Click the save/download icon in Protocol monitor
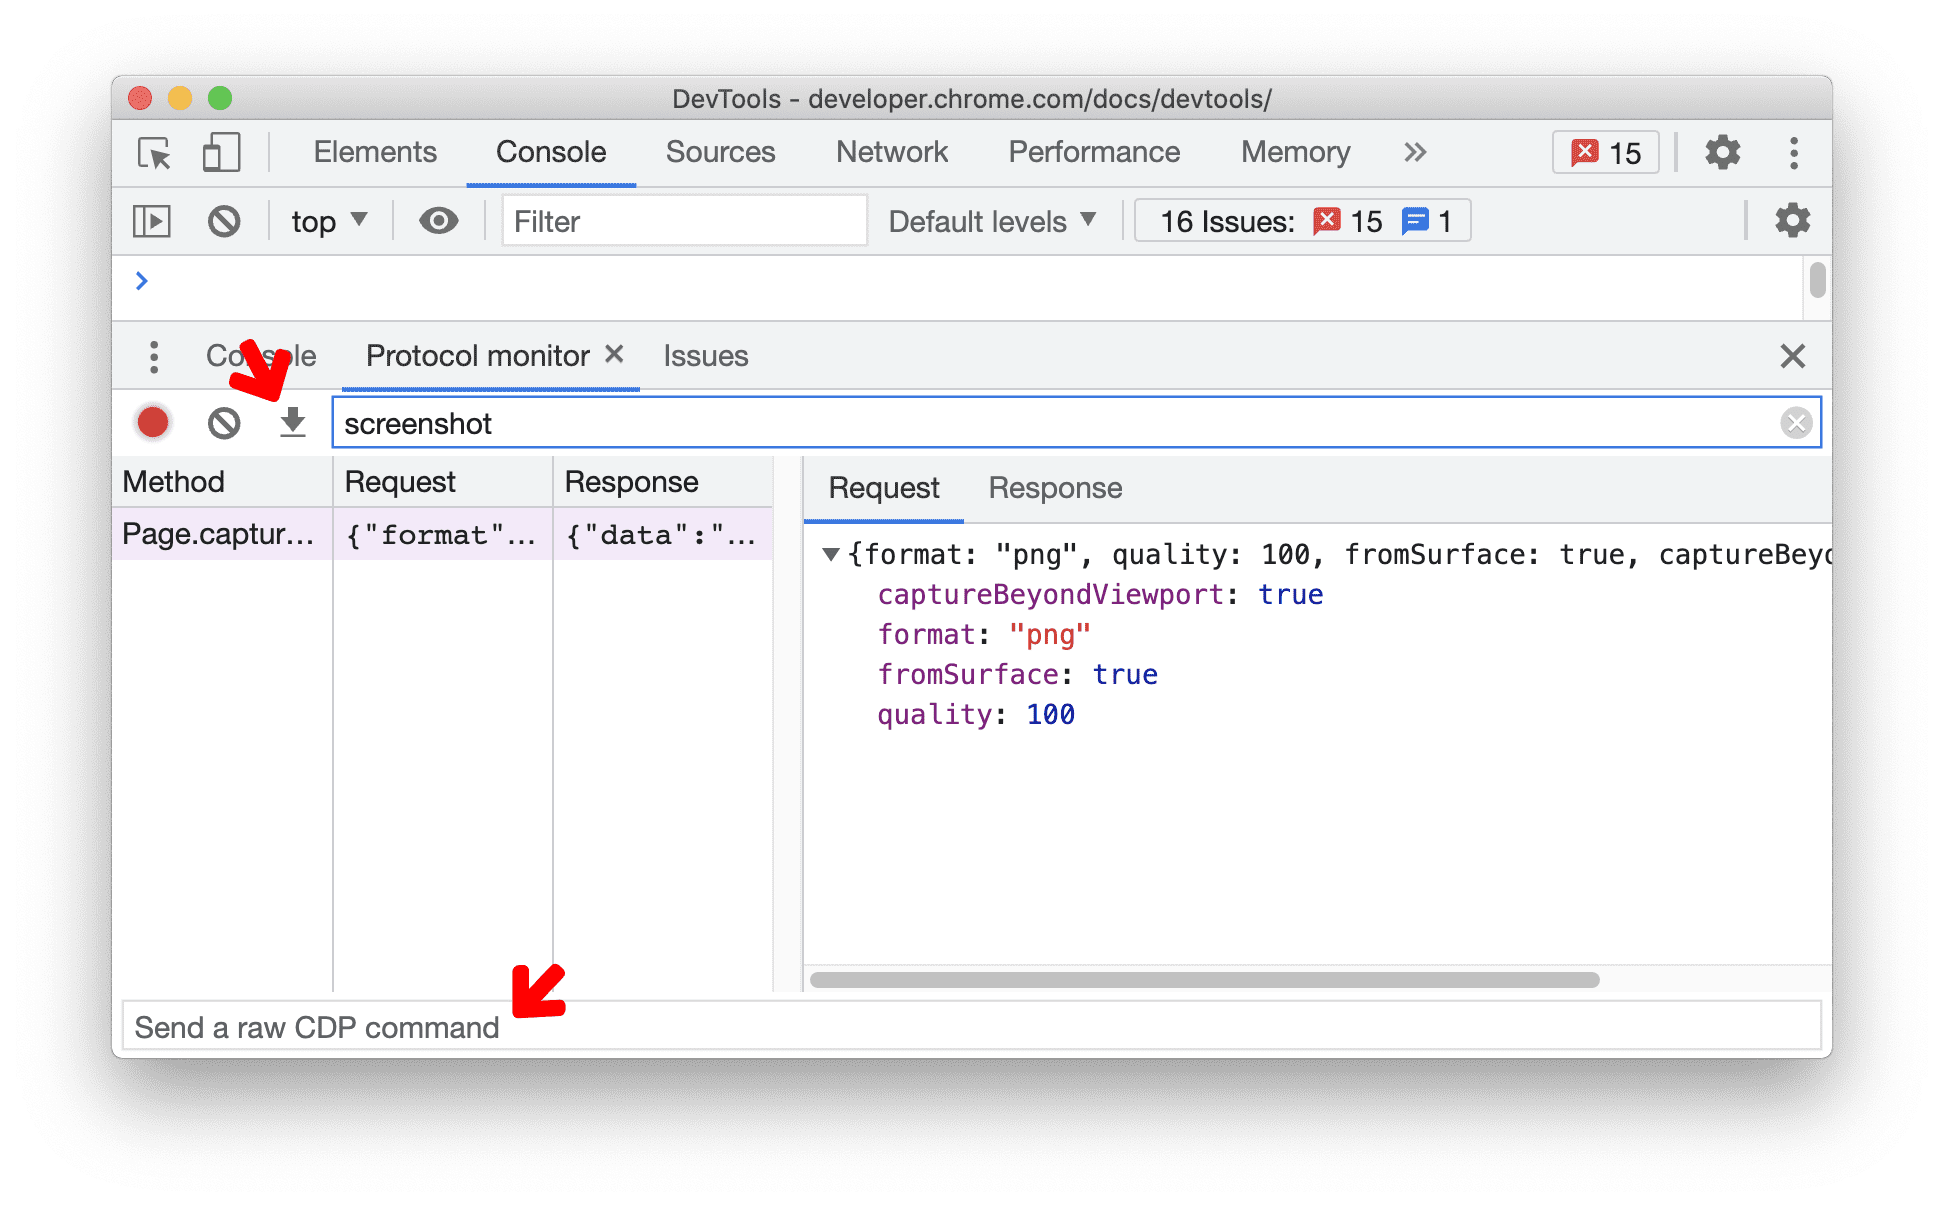The width and height of the screenshot is (1944, 1206). 293,422
